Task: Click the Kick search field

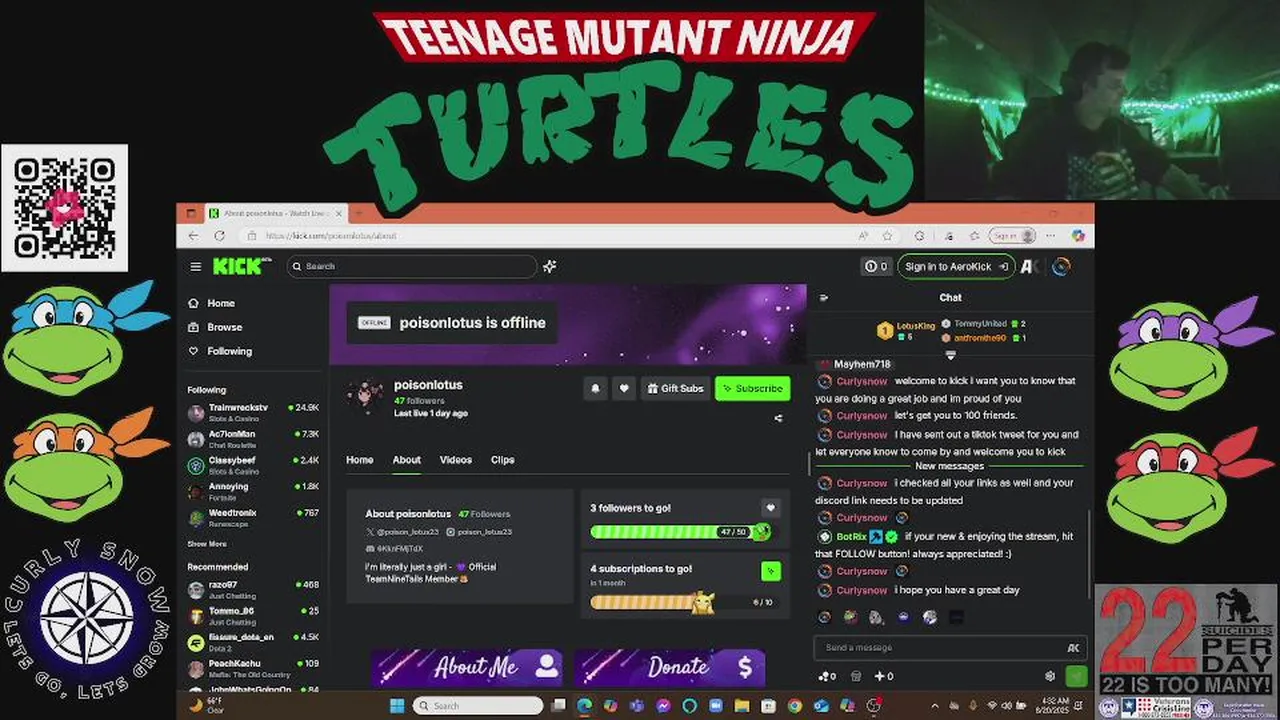Action: pos(412,266)
